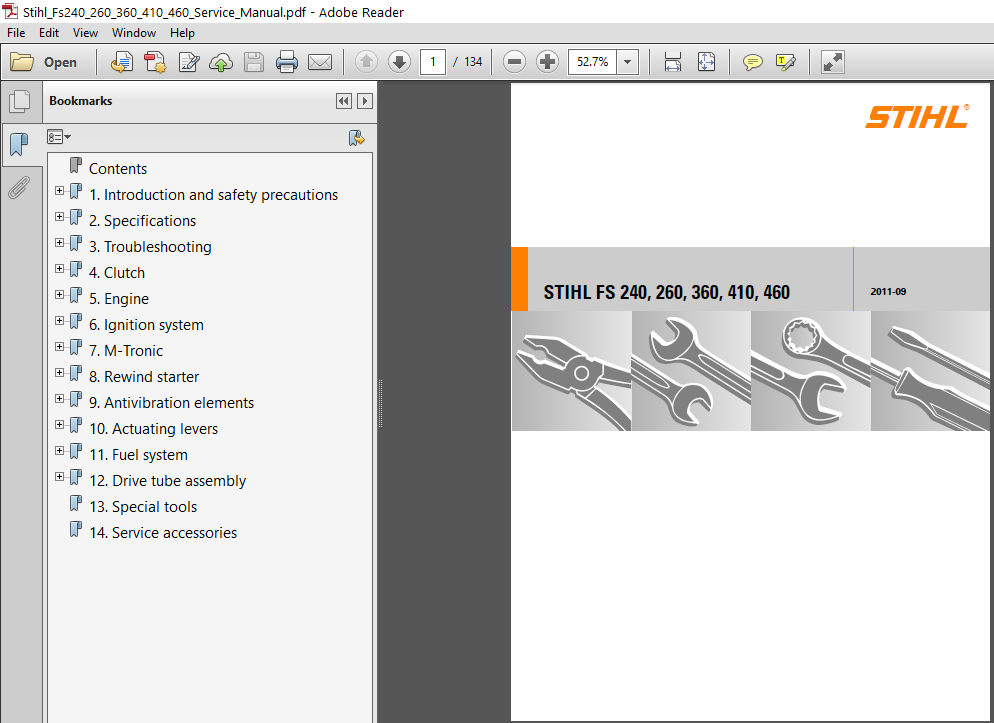Select the Bookmarks panel icon

[19, 145]
